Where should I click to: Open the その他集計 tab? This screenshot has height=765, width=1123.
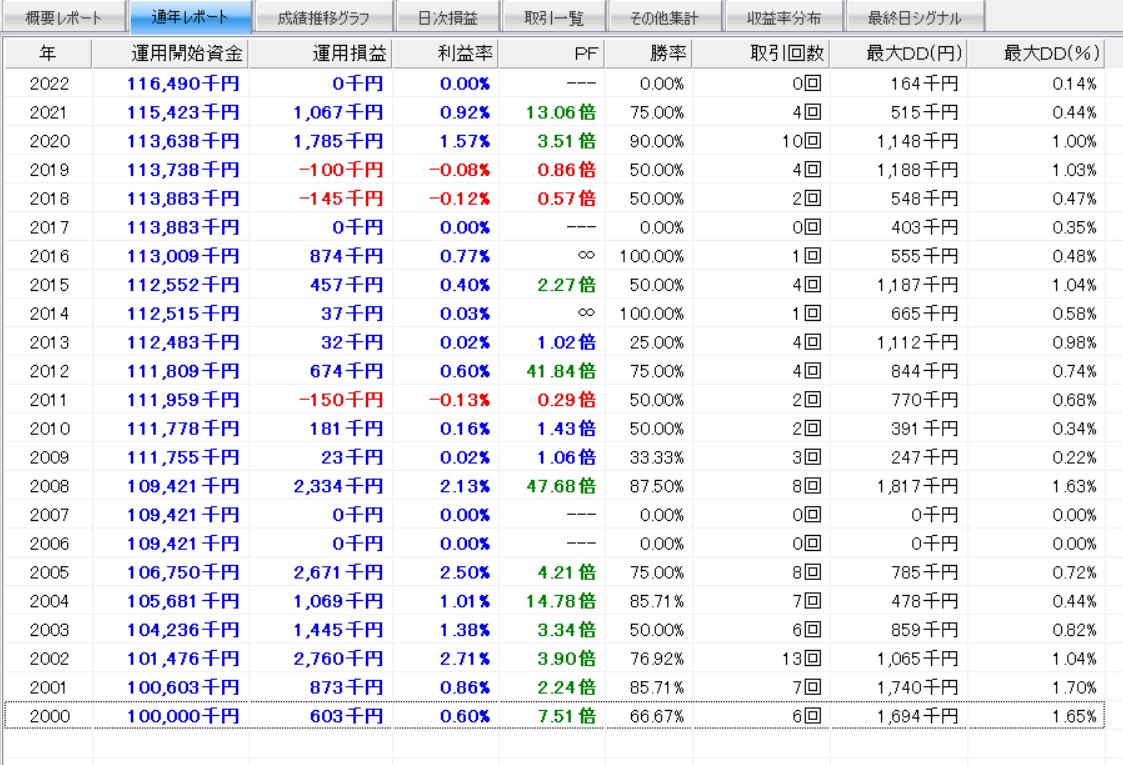point(664,18)
